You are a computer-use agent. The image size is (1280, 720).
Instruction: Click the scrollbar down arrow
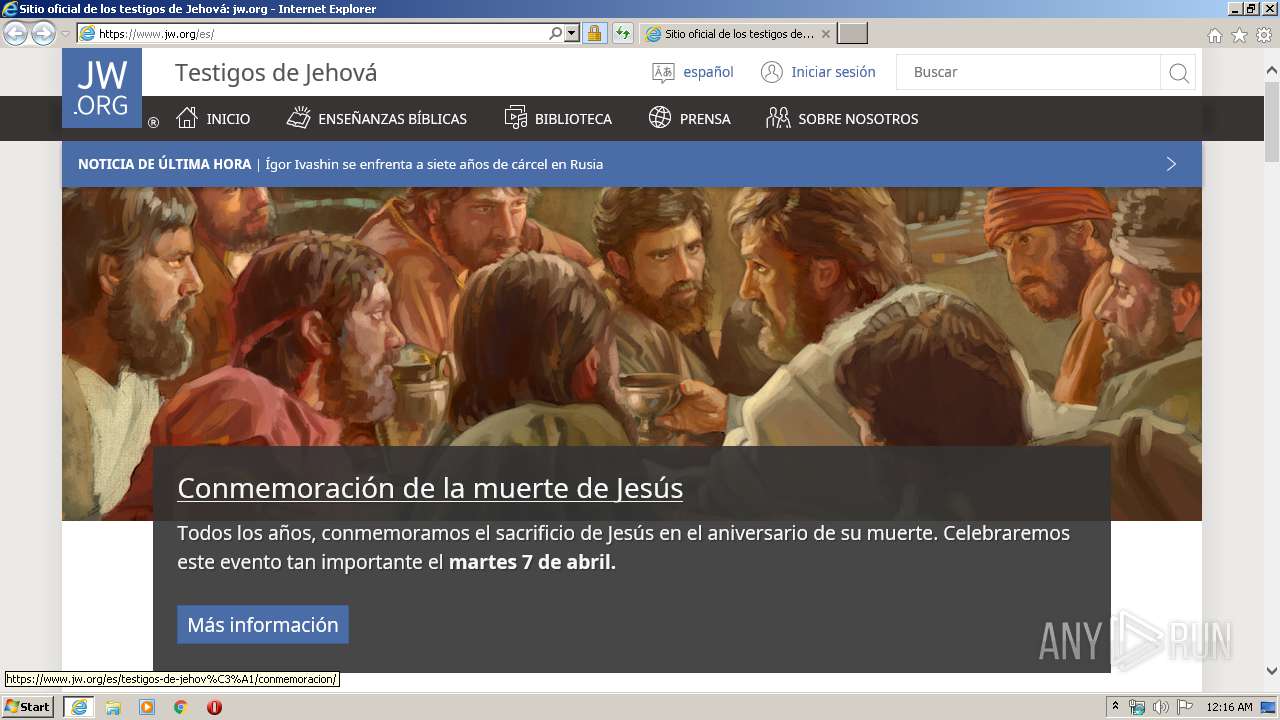(1272, 671)
